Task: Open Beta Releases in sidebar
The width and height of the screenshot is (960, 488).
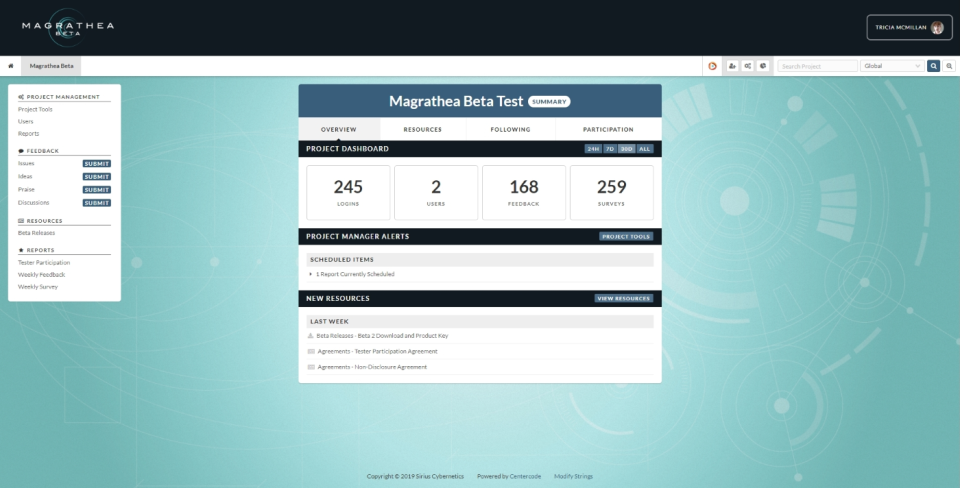Action: point(36,233)
